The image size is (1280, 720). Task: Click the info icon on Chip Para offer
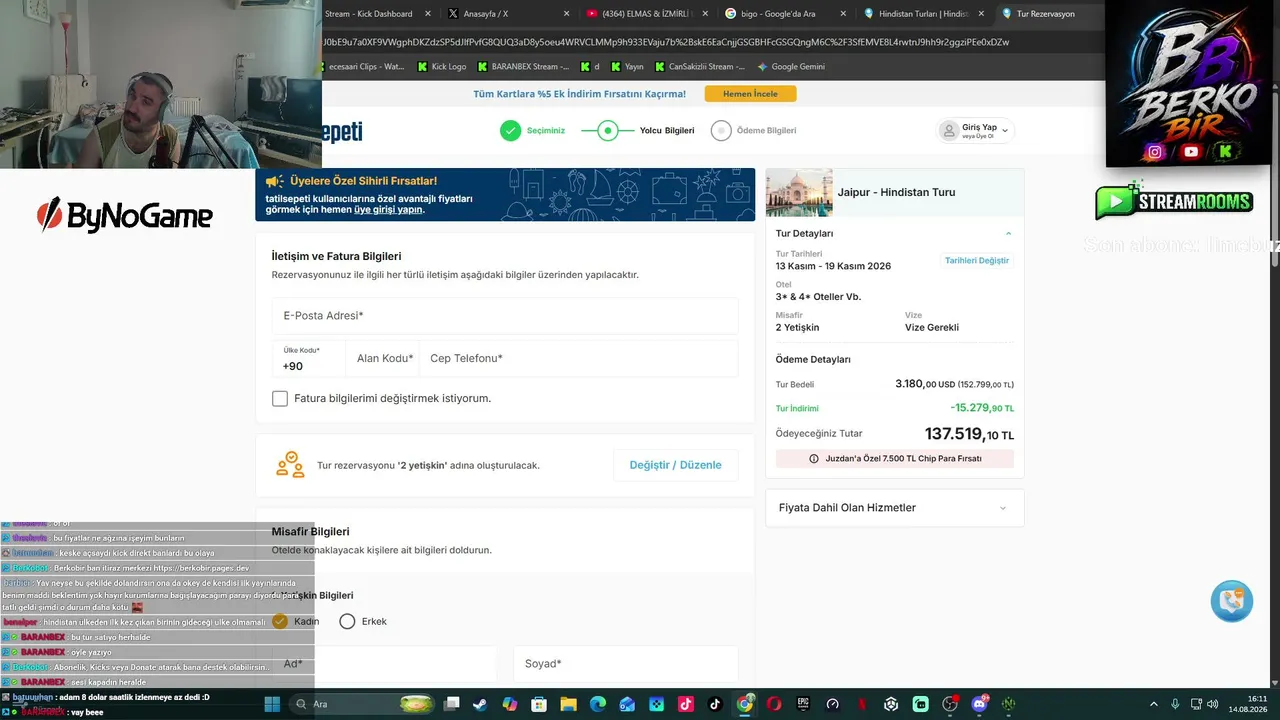(x=814, y=459)
